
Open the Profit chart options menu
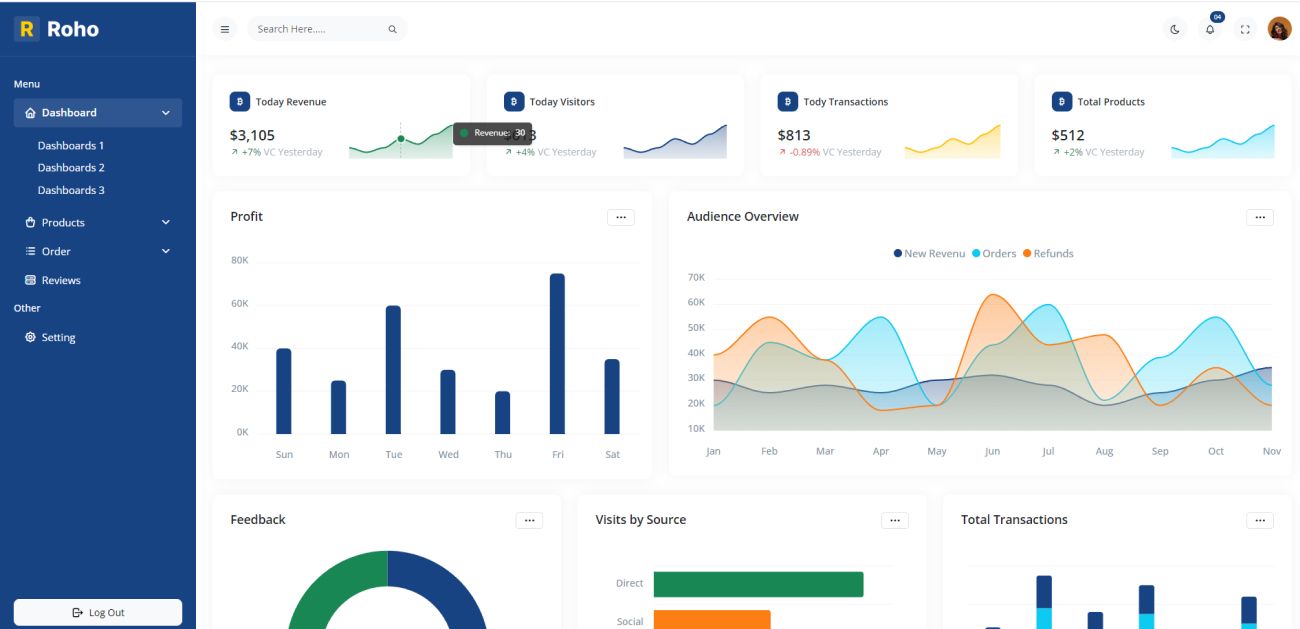click(621, 217)
